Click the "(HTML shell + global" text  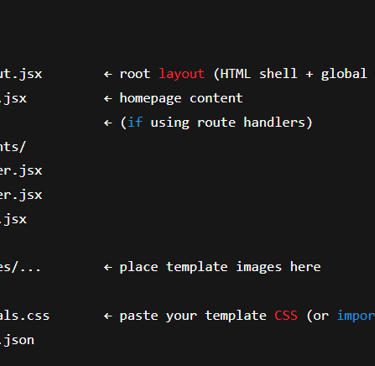[x=290, y=74]
